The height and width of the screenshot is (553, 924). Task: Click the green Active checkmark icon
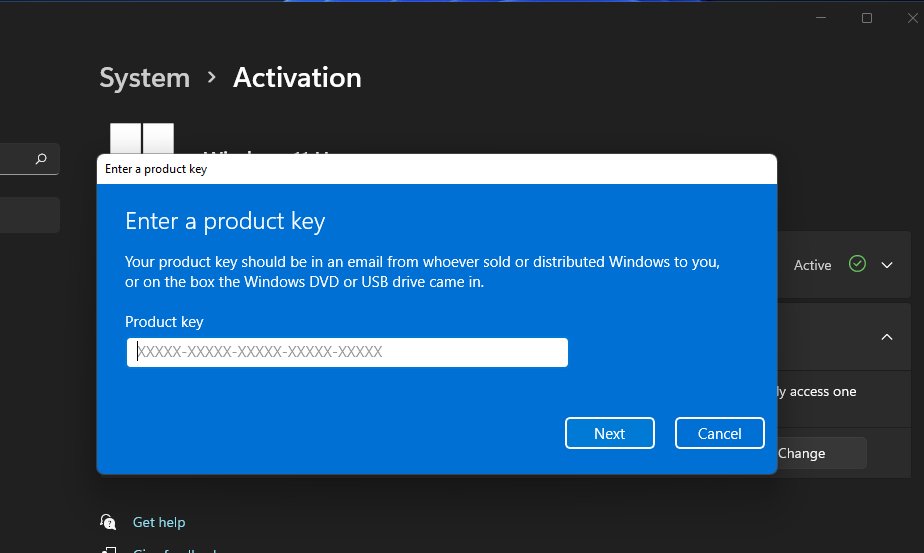[857, 264]
